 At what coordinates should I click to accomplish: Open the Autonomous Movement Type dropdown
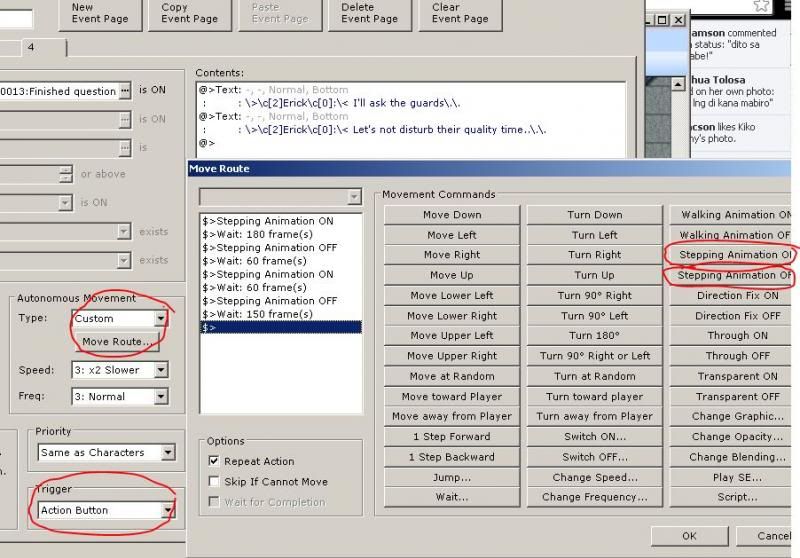161,319
